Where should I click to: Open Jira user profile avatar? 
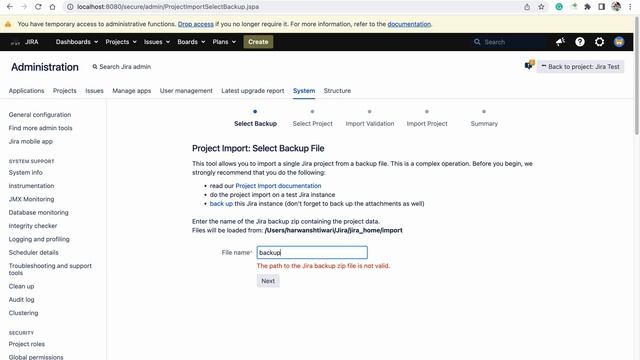point(619,42)
